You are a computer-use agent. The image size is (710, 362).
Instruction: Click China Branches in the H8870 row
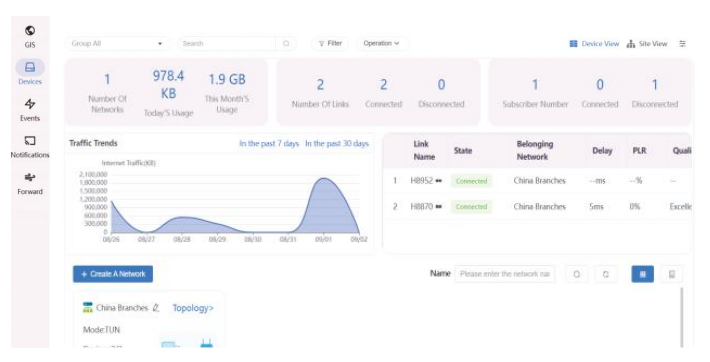tap(540, 207)
